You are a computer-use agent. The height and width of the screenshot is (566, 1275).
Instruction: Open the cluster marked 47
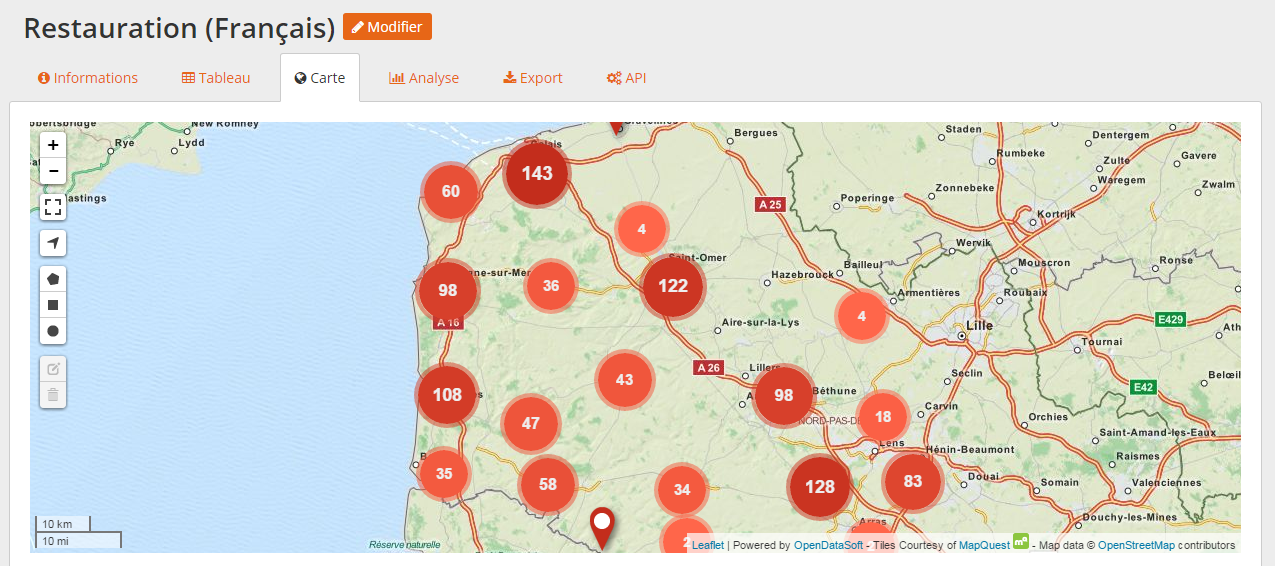click(531, 423)
